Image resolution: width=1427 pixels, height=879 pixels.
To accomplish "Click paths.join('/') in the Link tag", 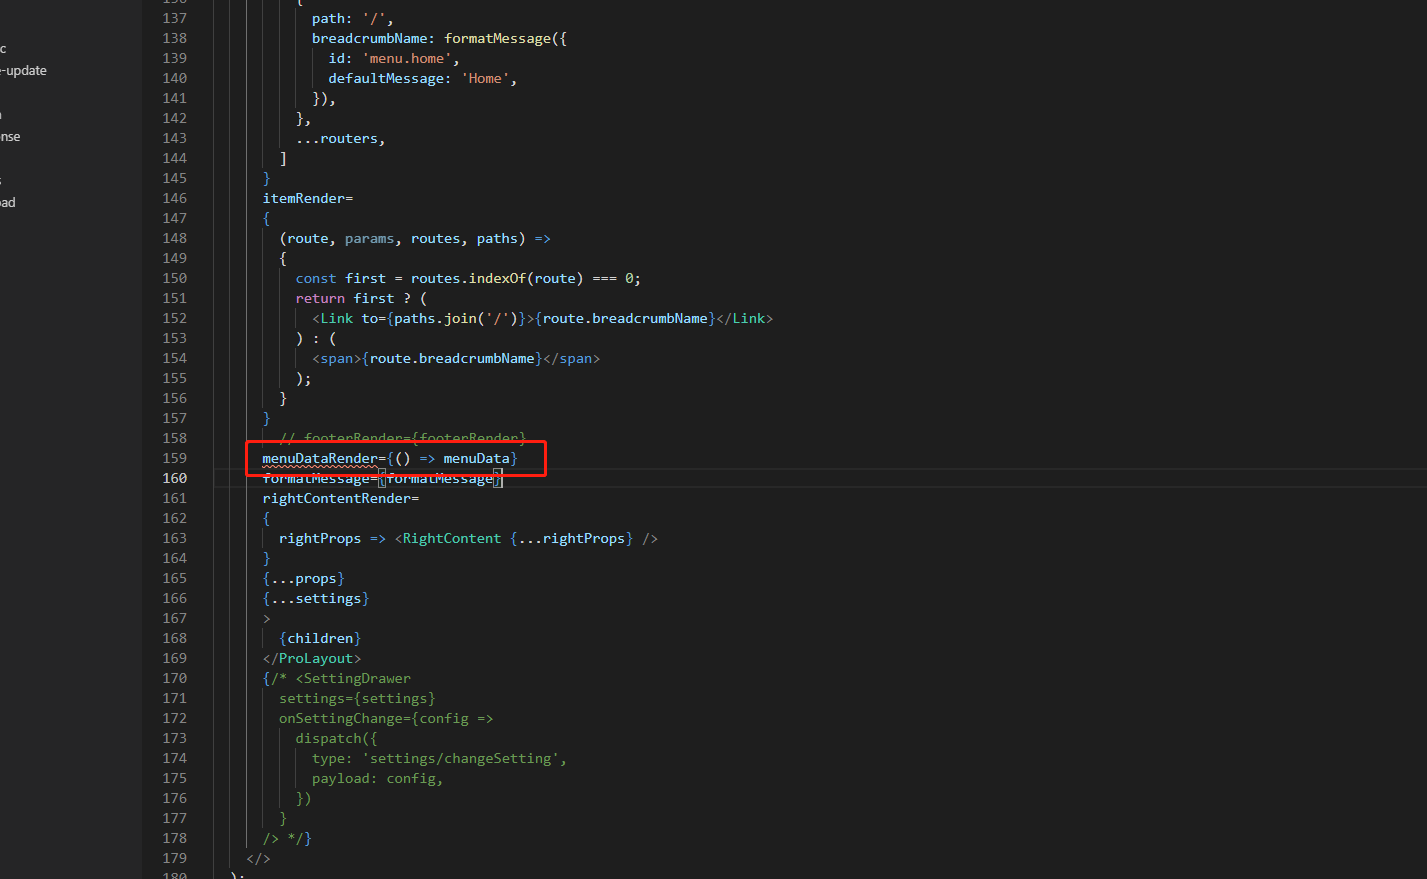I will coord(456,318).
